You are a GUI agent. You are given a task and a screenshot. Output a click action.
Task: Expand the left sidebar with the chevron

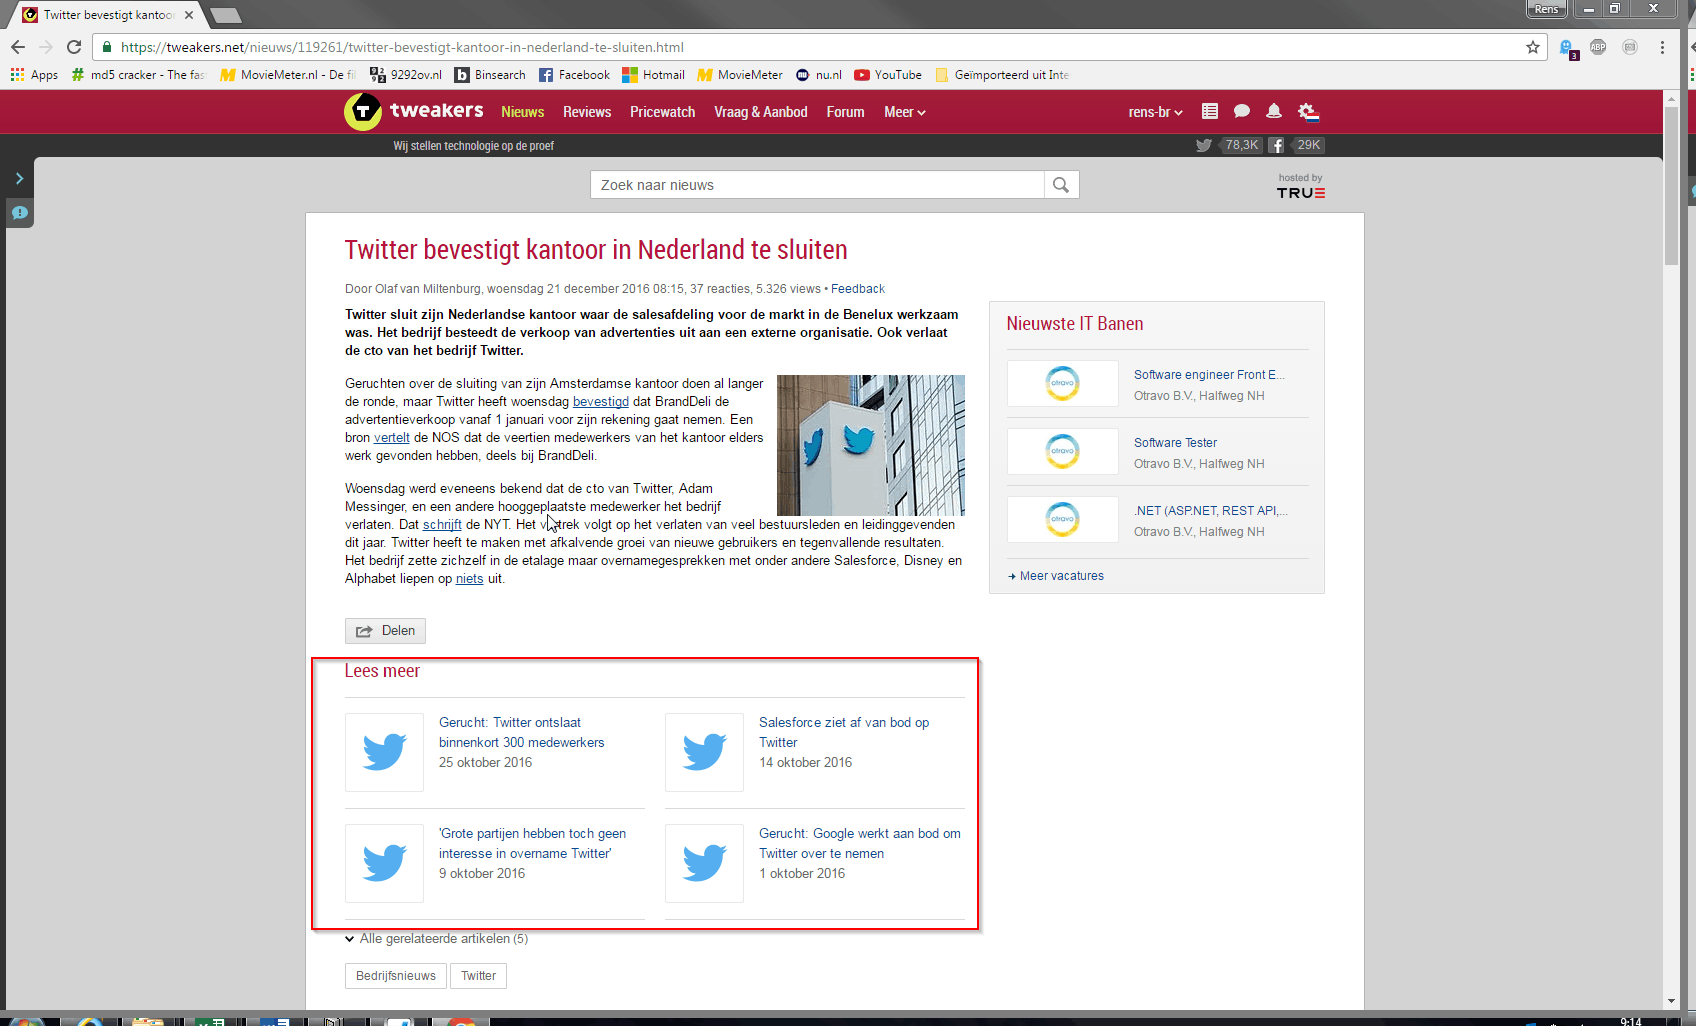click(x=19, y=178)
